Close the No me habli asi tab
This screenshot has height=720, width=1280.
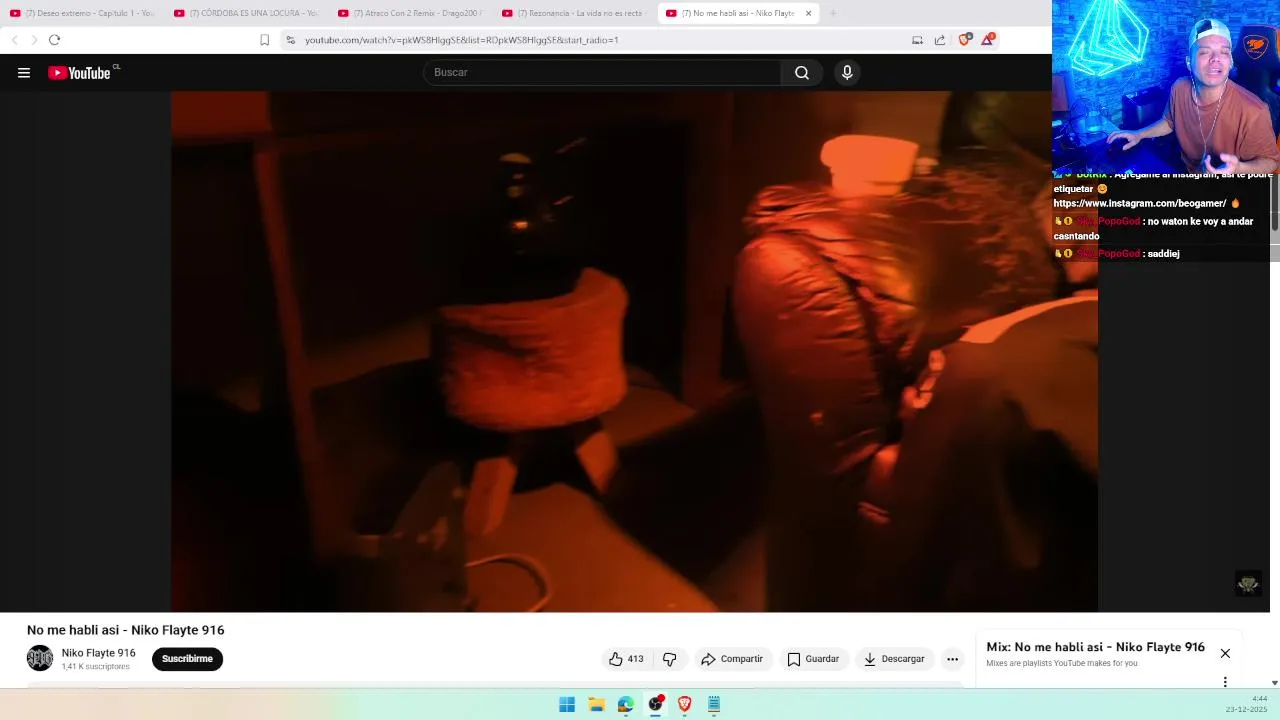[808, 13]
